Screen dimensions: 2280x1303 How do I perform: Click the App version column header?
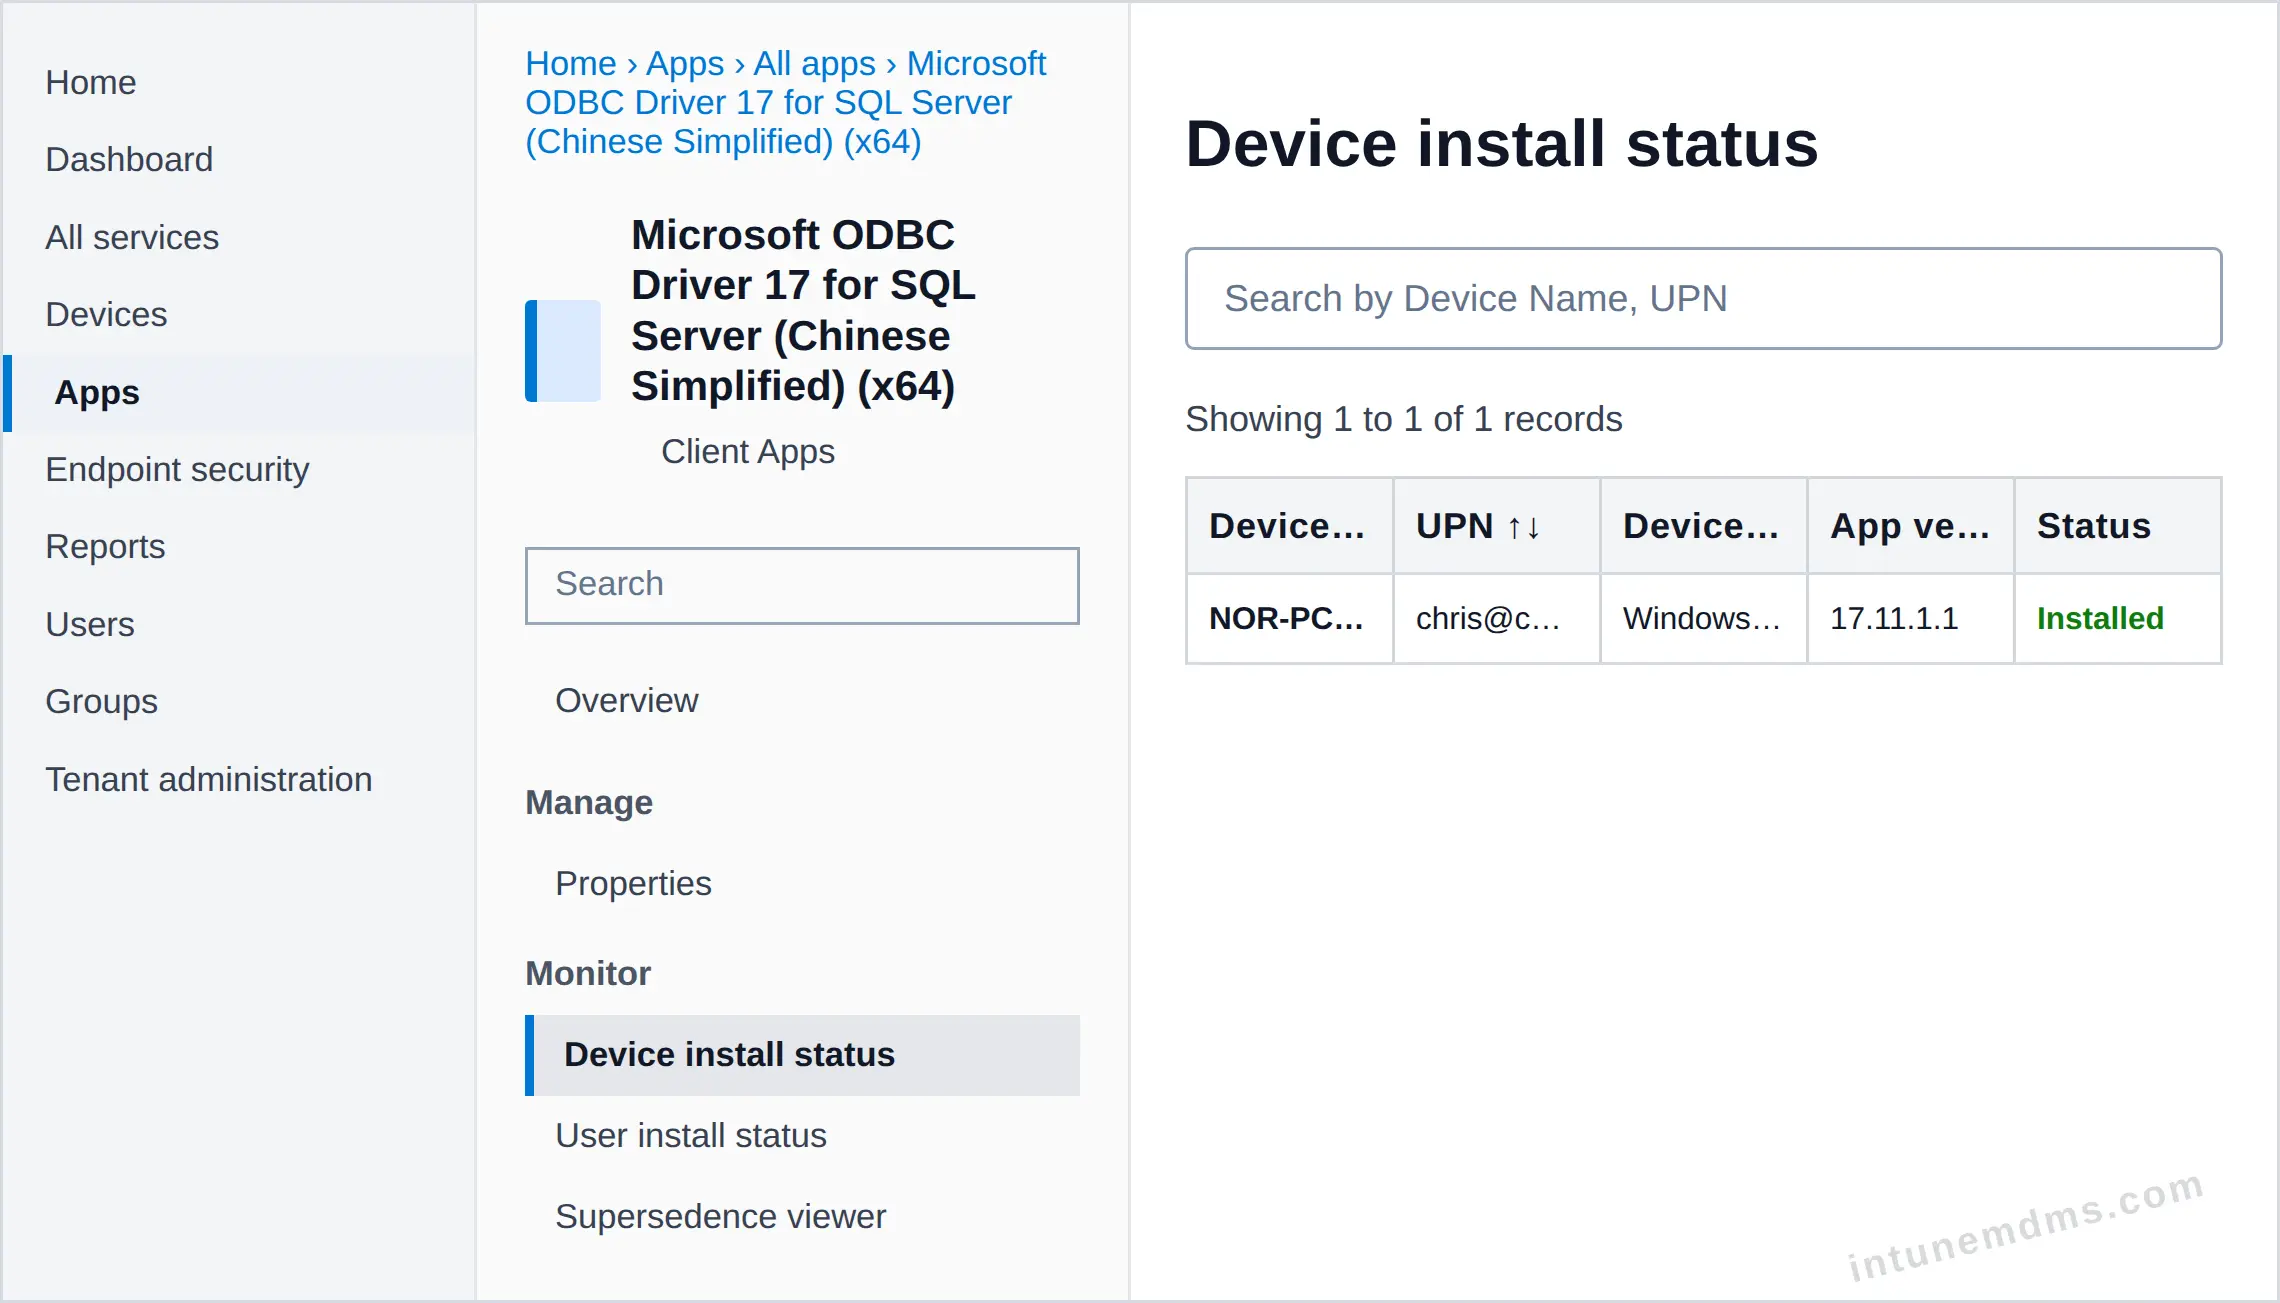(x=1910, y=525)
